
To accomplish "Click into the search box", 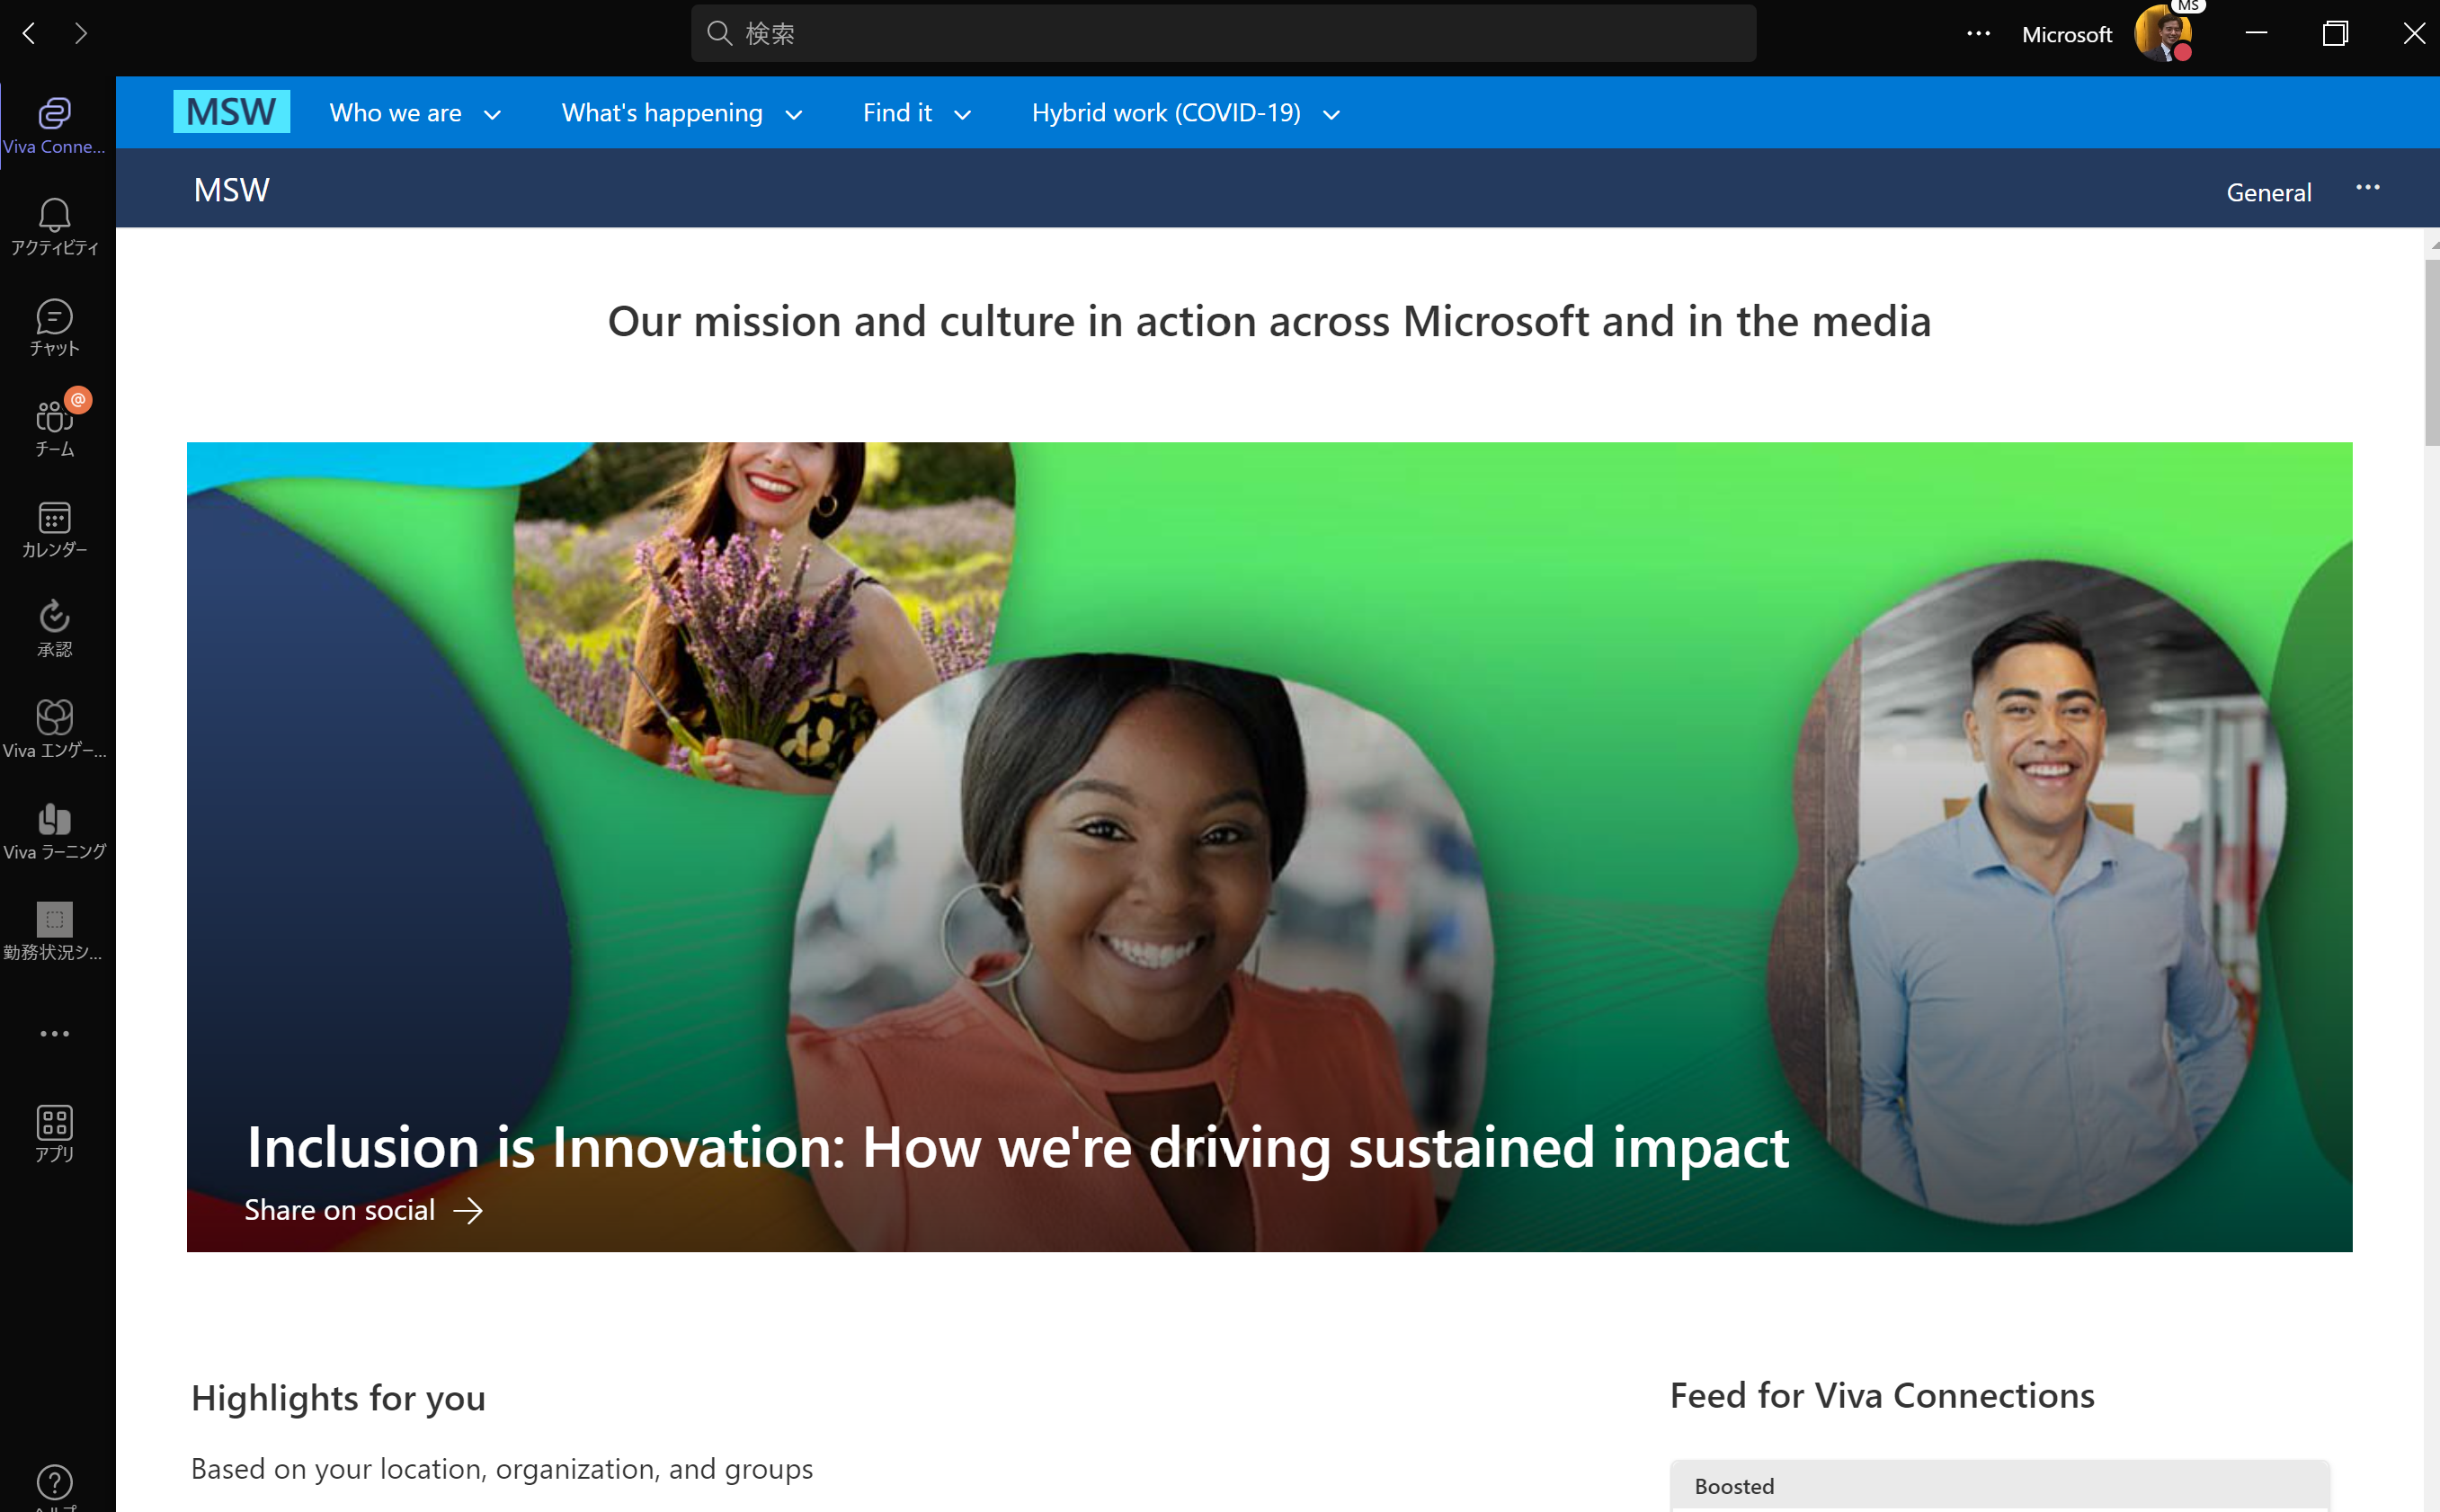I will click(x=1222, y=34).
